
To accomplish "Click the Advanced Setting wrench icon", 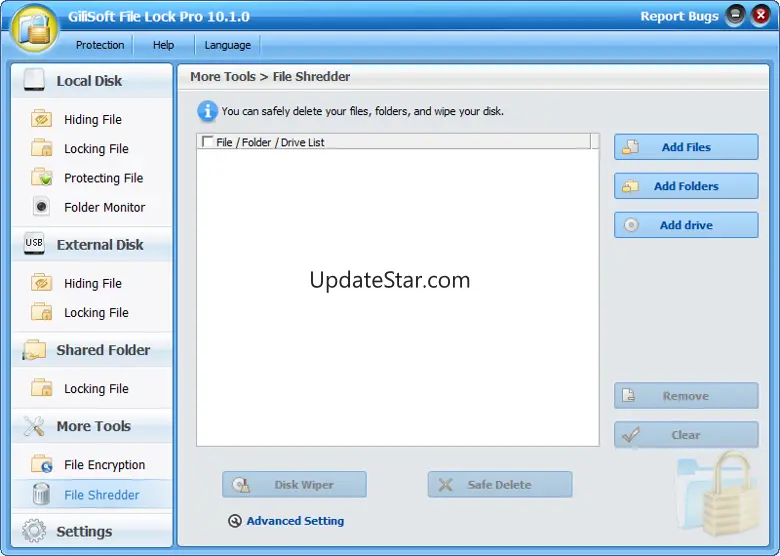I will pos(235,521).
